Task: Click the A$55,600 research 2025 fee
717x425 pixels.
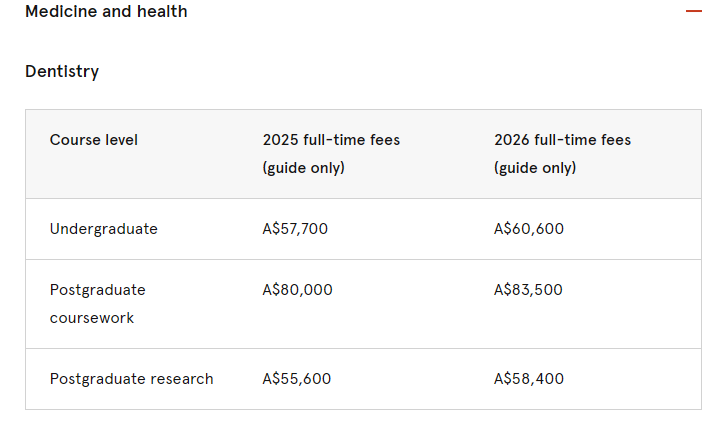Action: [296, 379]
